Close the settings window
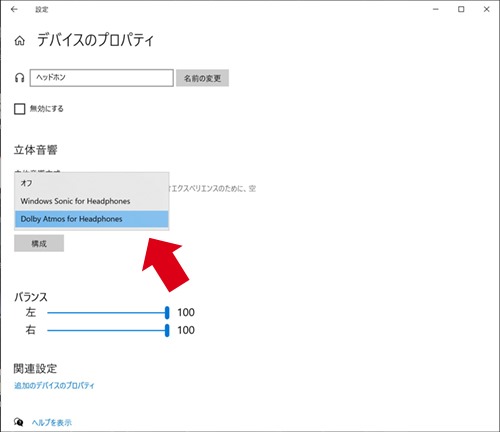The height and width of the screenshot is (432, 500). [x=486, y=9]
